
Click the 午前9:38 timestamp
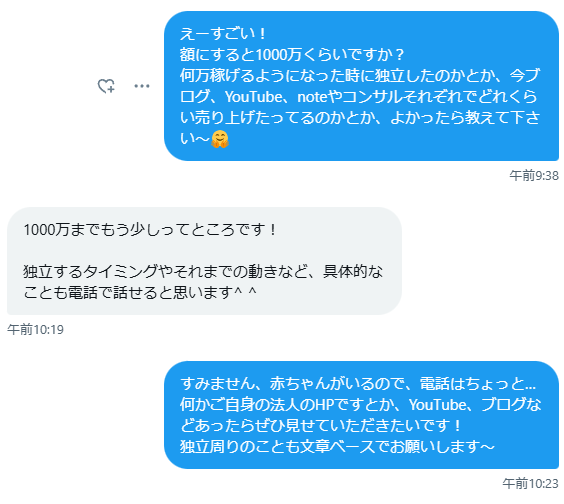(534, 176)
